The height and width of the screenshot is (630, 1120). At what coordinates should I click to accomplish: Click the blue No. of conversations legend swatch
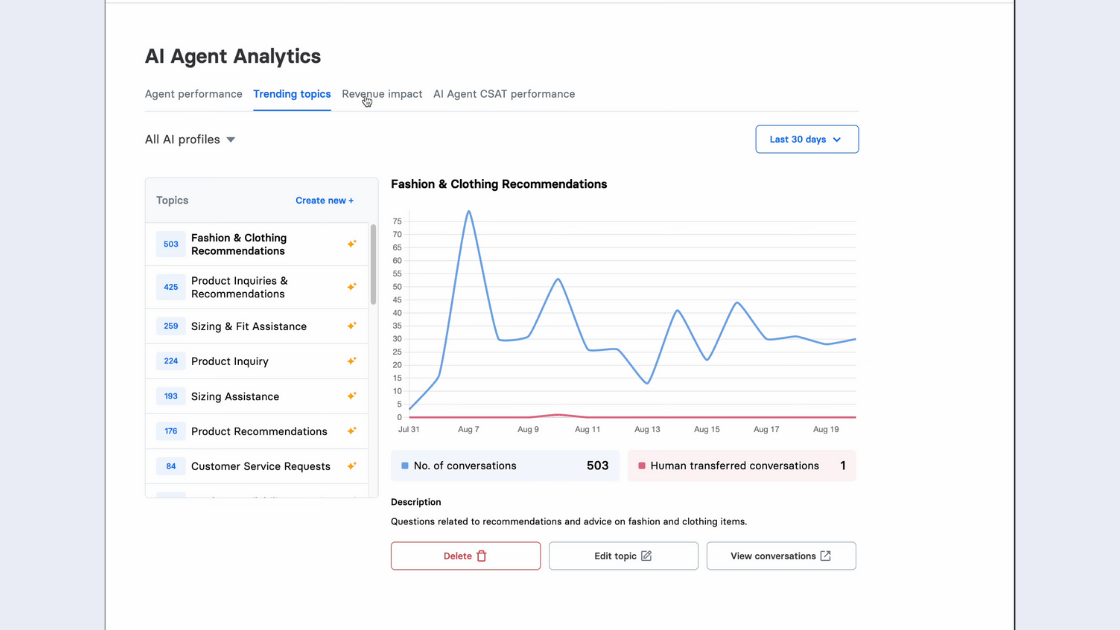tap(405, 466)
